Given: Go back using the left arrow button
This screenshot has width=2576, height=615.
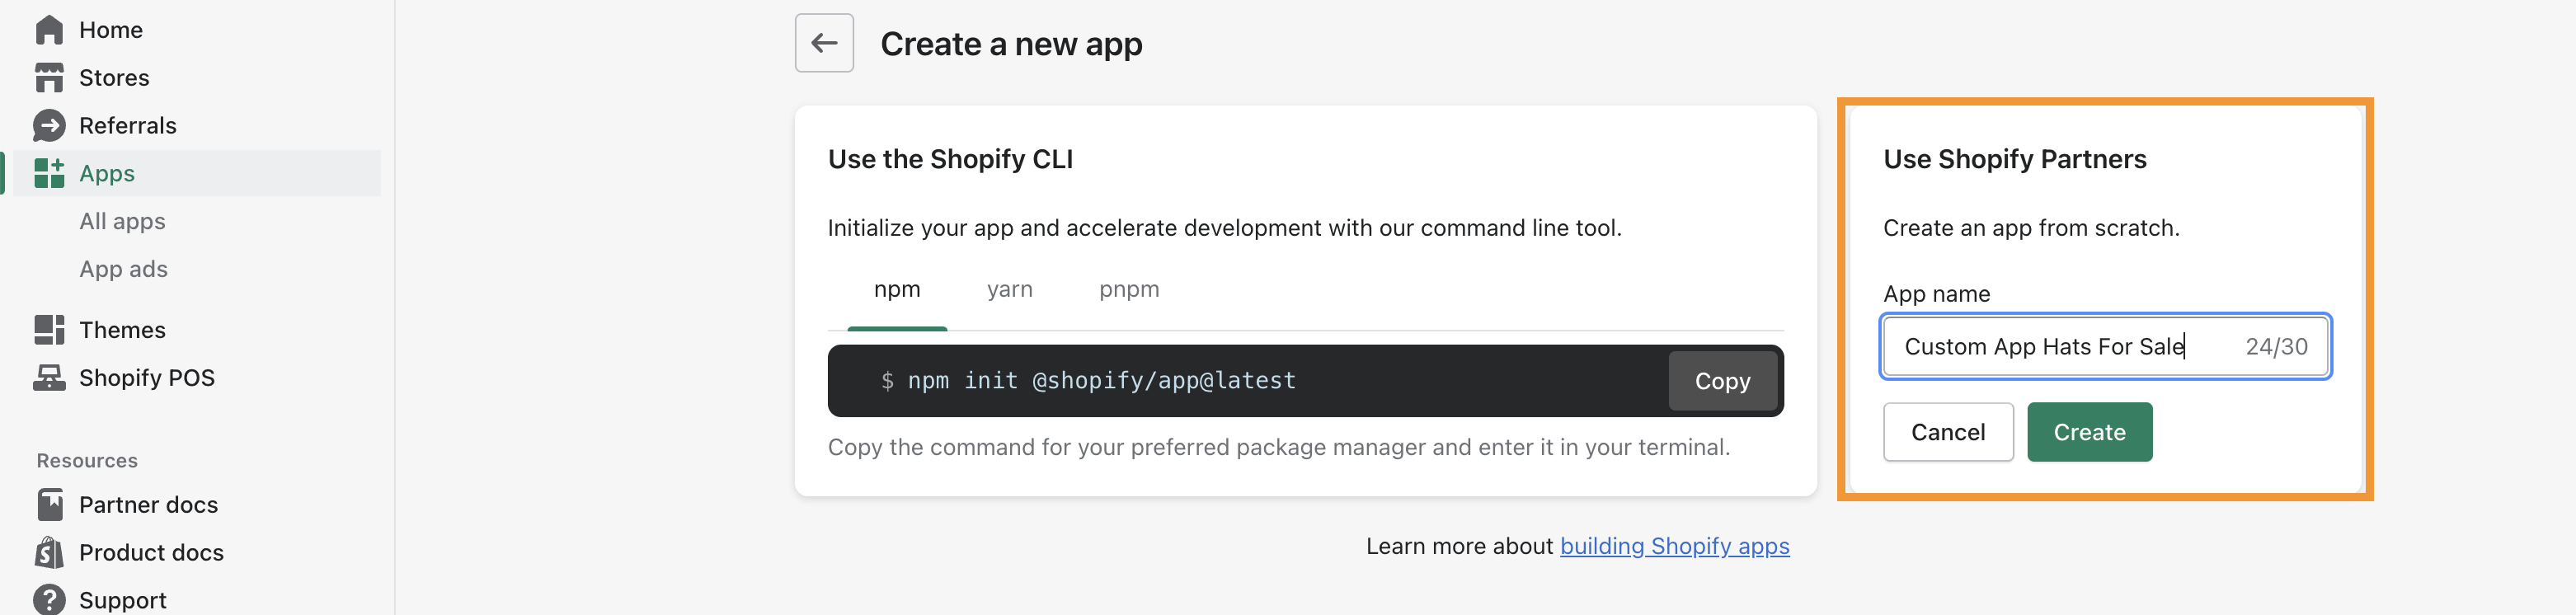Looking at the screenshot, I should pyautogui.click(x=824, y=43).
